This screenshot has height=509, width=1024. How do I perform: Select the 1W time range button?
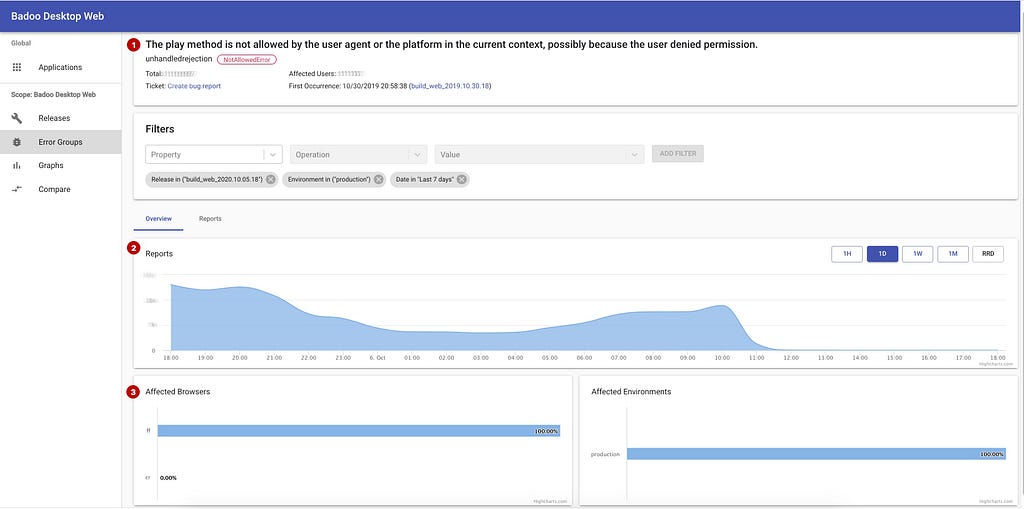[x=918, y=254]
